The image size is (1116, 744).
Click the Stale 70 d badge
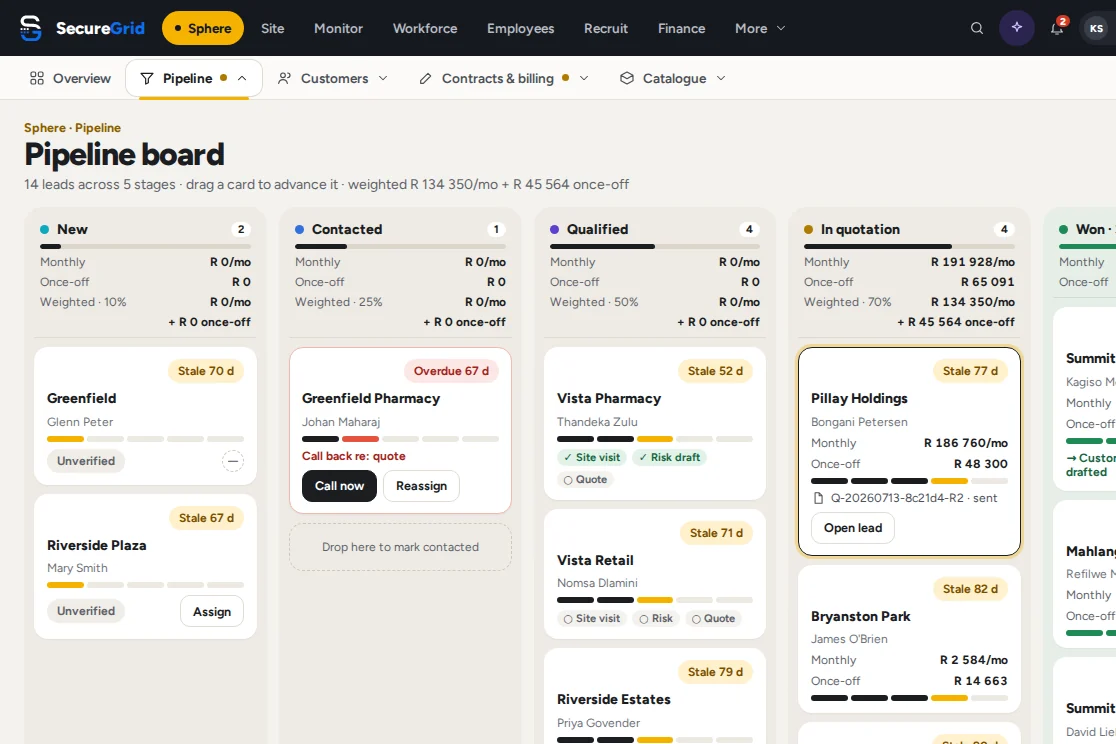coord(206,371)
